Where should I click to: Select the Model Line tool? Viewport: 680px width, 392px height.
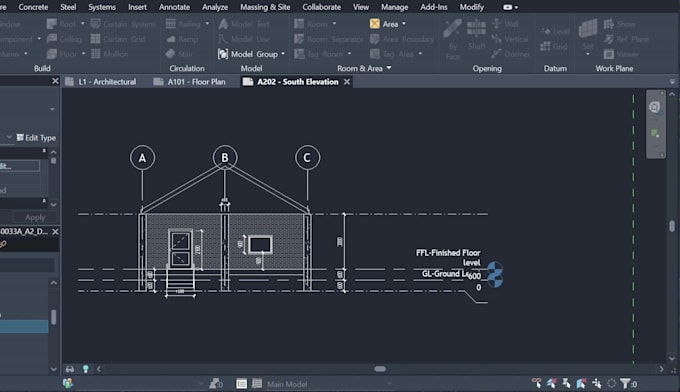click(x=244, y=39)
